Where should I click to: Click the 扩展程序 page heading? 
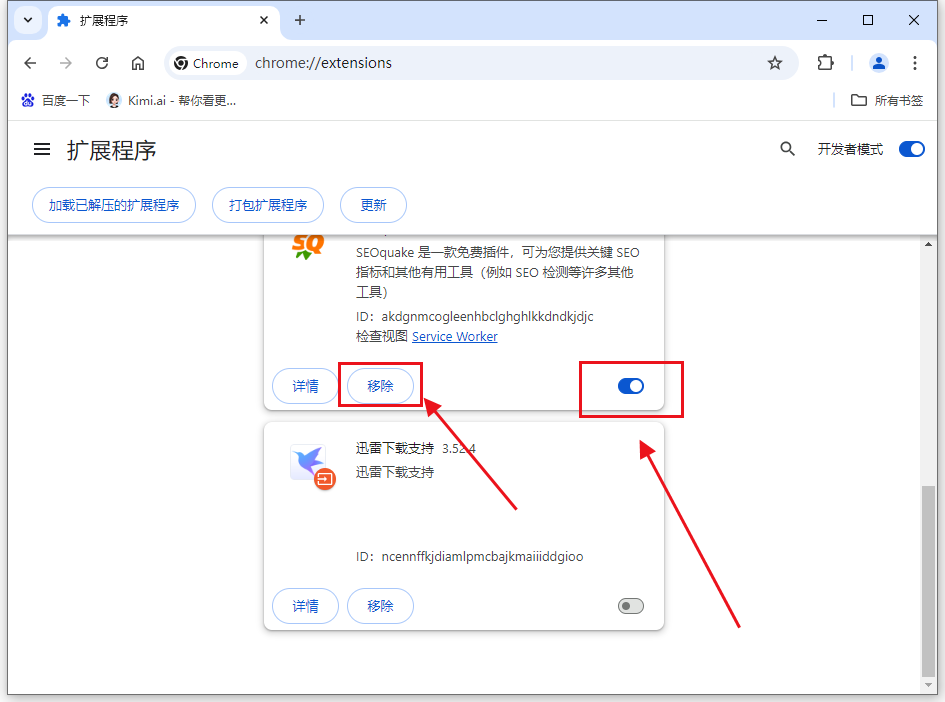(111, 150)
